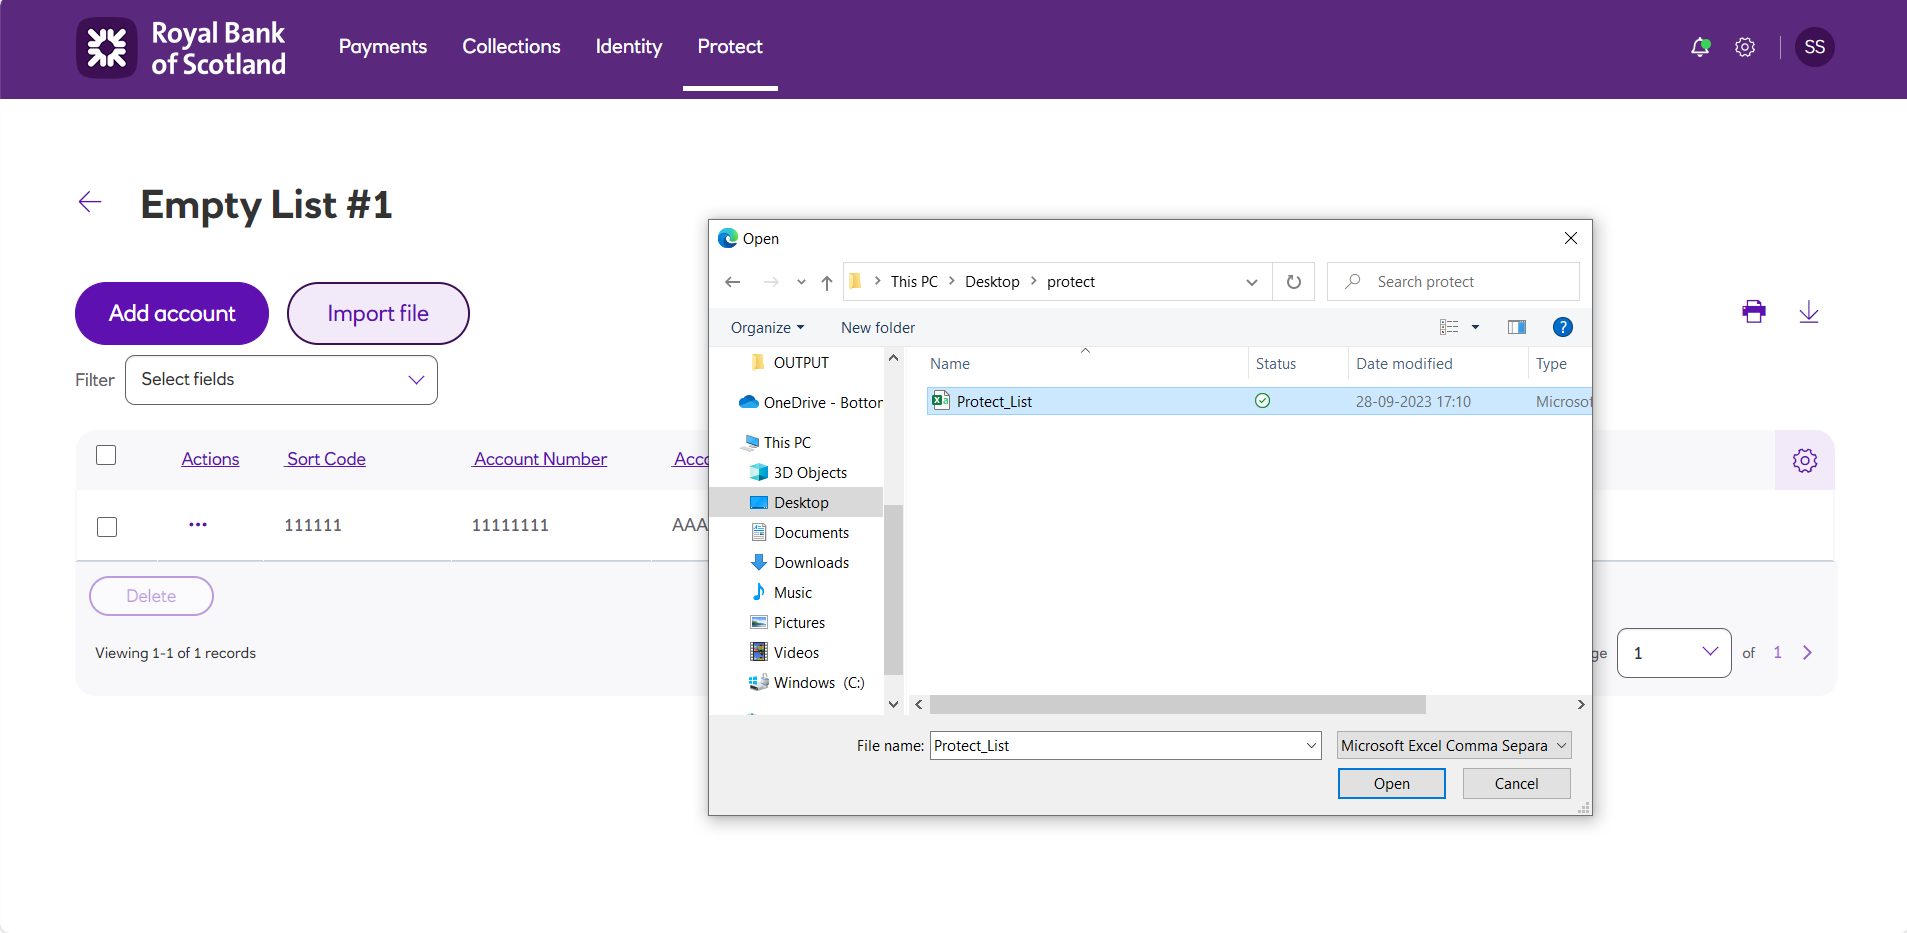1907x933 pixels.
Task: Open the Identity tab
Action: 629,47
